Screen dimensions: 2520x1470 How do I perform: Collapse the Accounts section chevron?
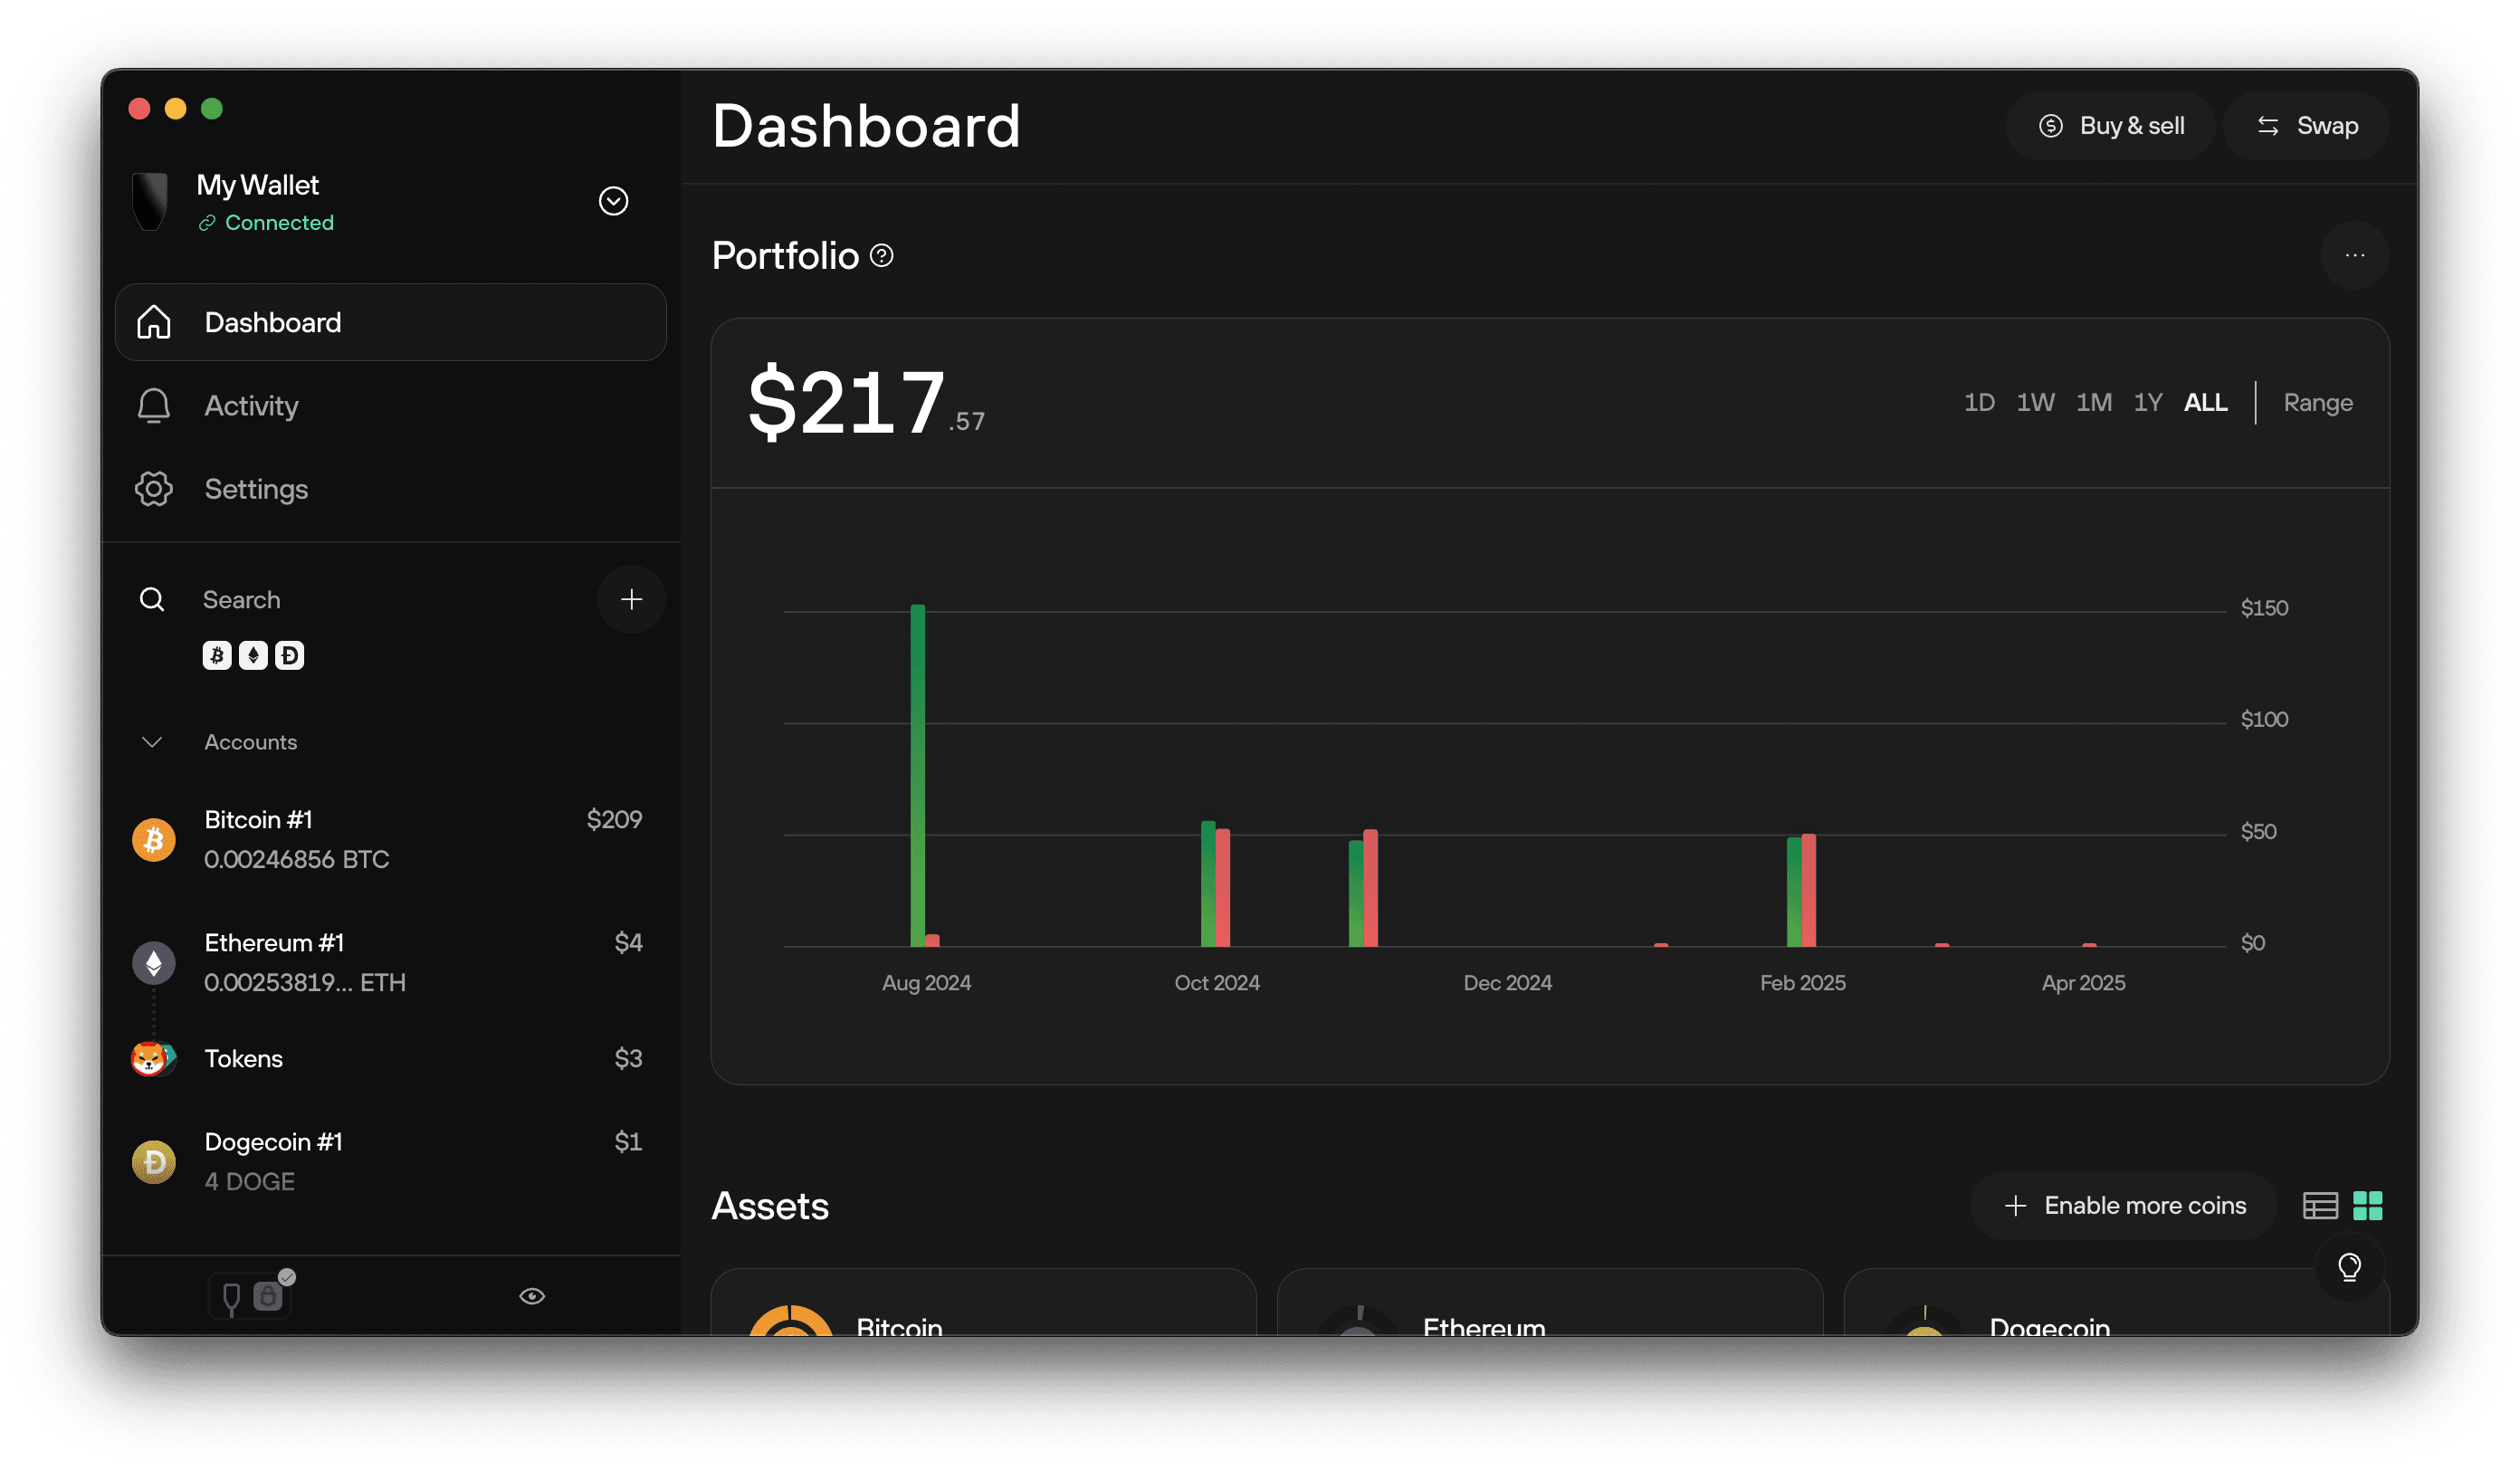(152, 742)
